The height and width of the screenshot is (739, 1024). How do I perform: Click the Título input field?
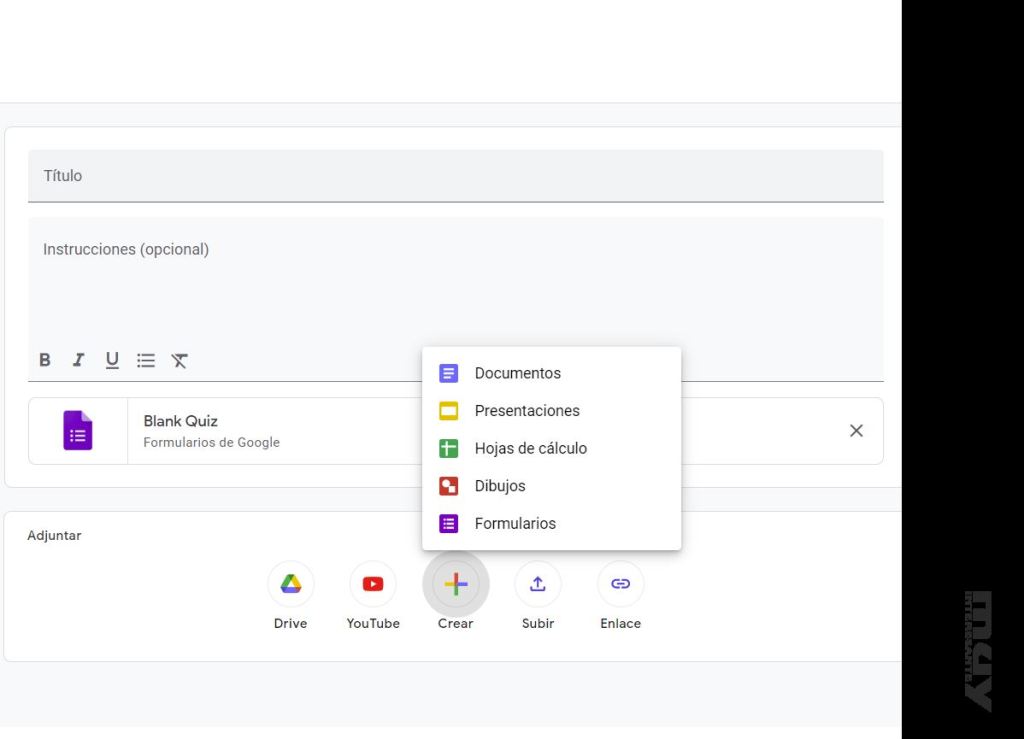[x=456, y=176]
